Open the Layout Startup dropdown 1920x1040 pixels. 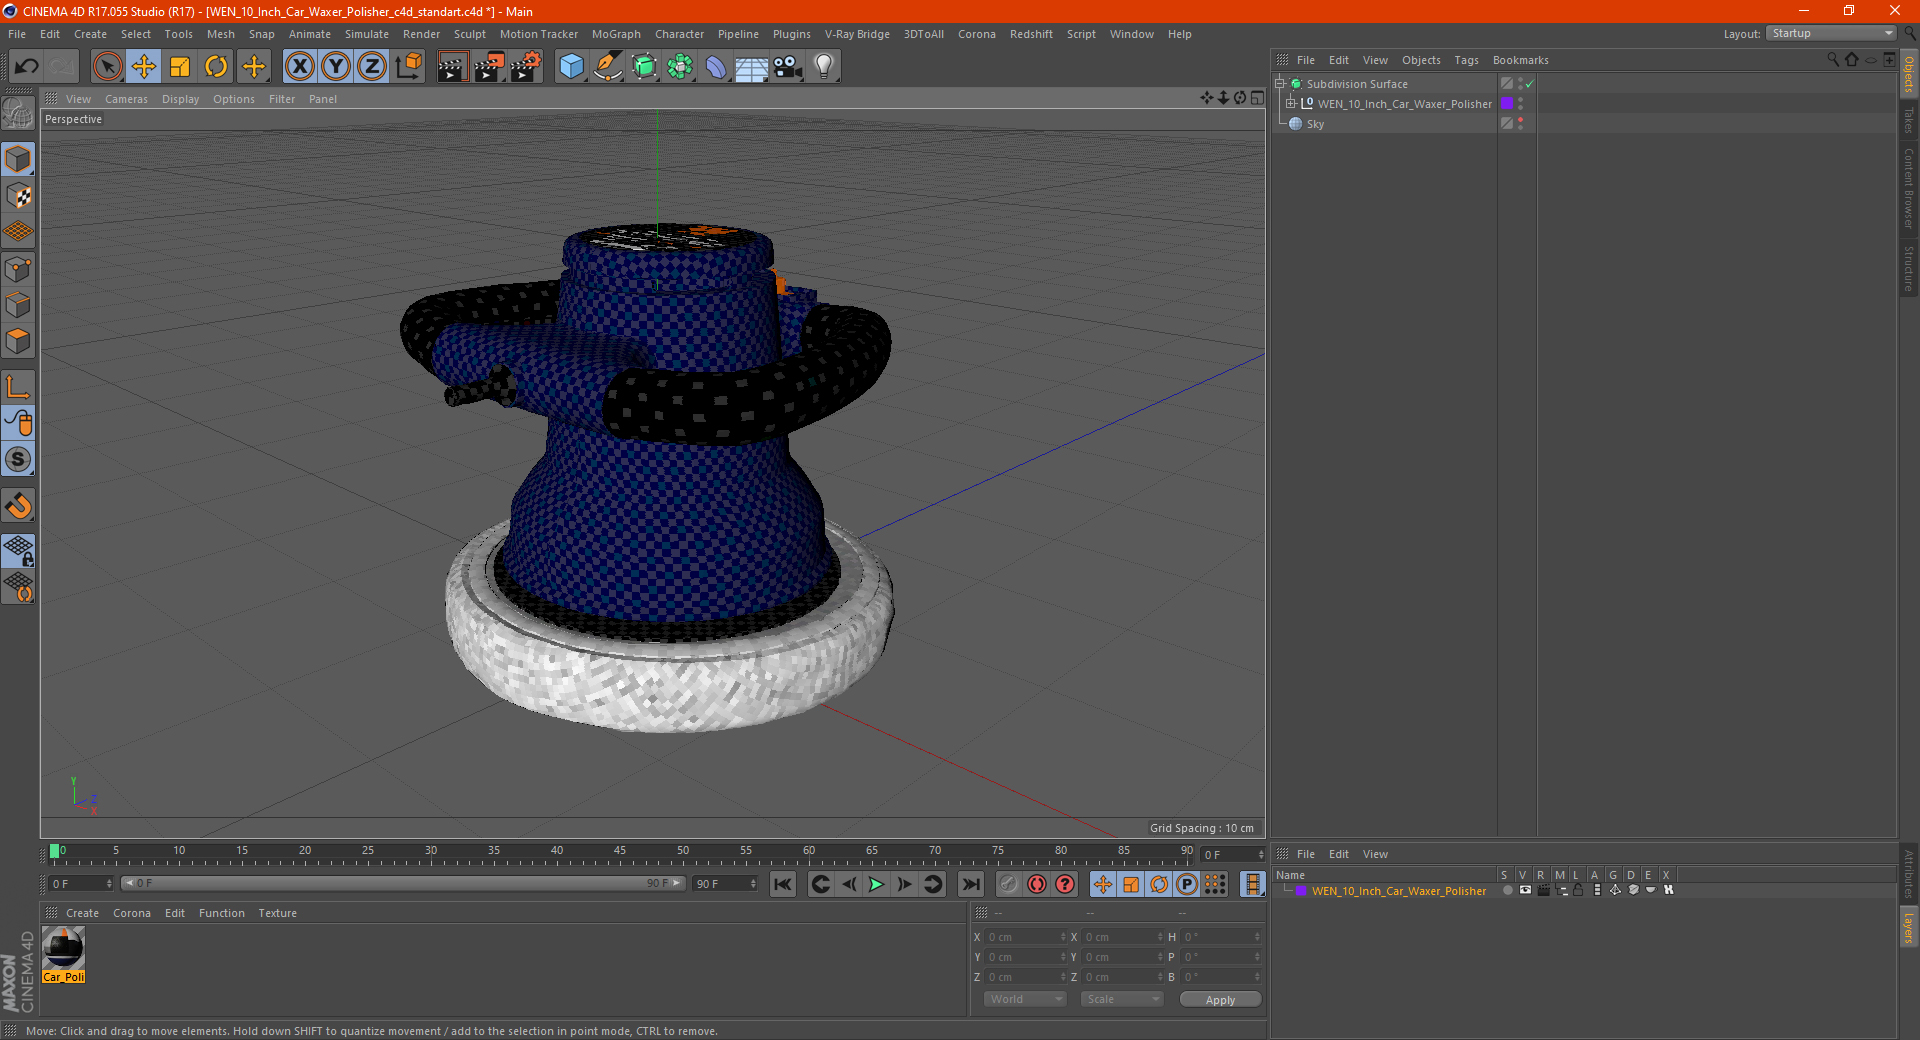pos(1832,33)
